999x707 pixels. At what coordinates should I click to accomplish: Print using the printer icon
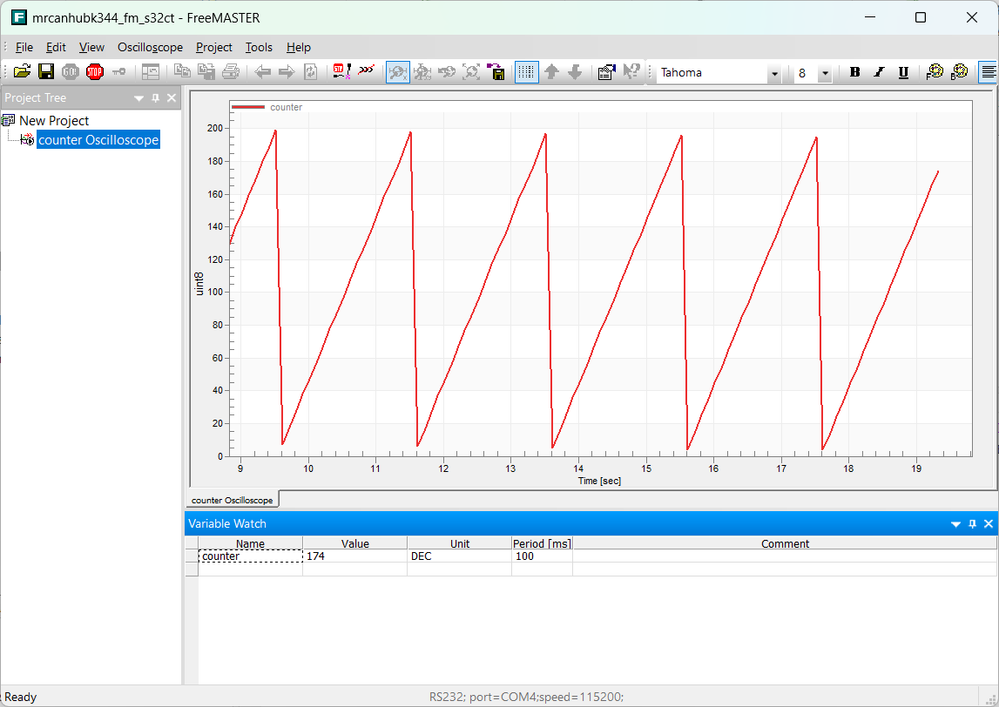(x=231, y=72)
